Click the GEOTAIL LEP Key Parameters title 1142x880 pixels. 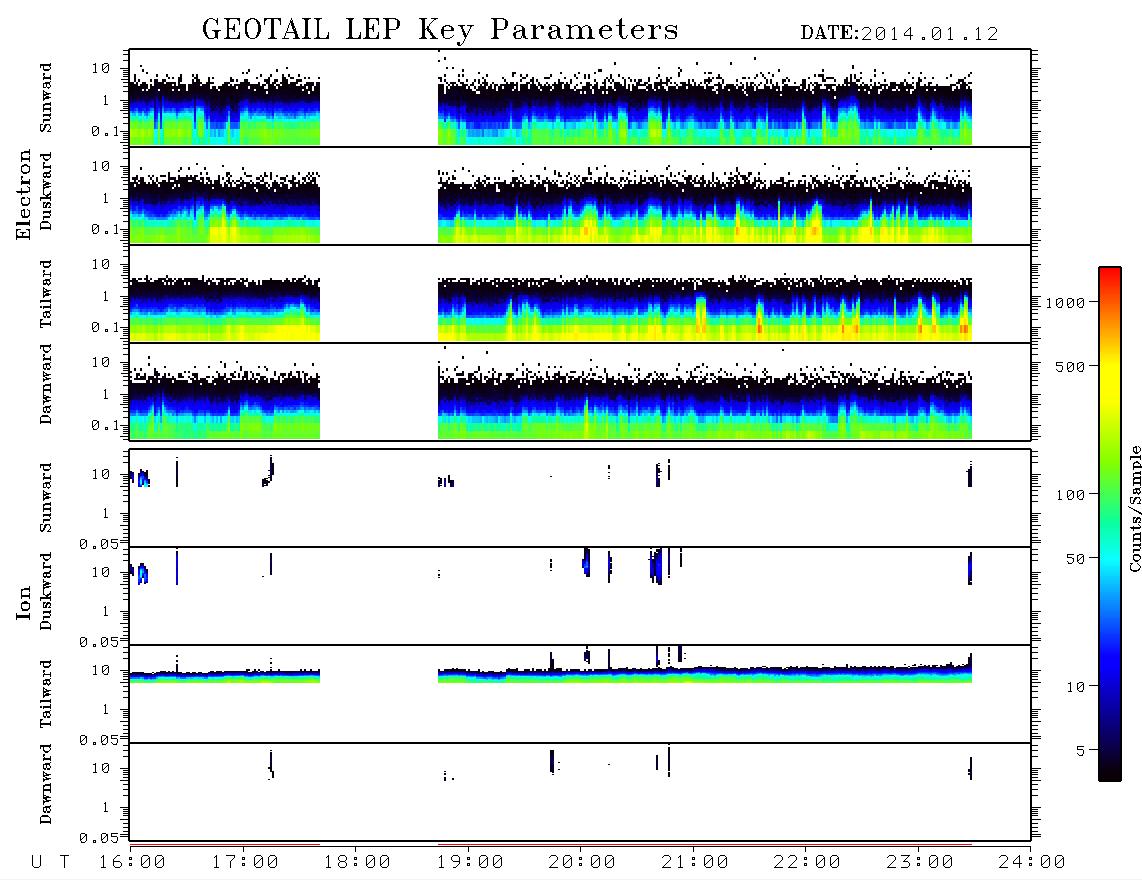tap(440, 30)
